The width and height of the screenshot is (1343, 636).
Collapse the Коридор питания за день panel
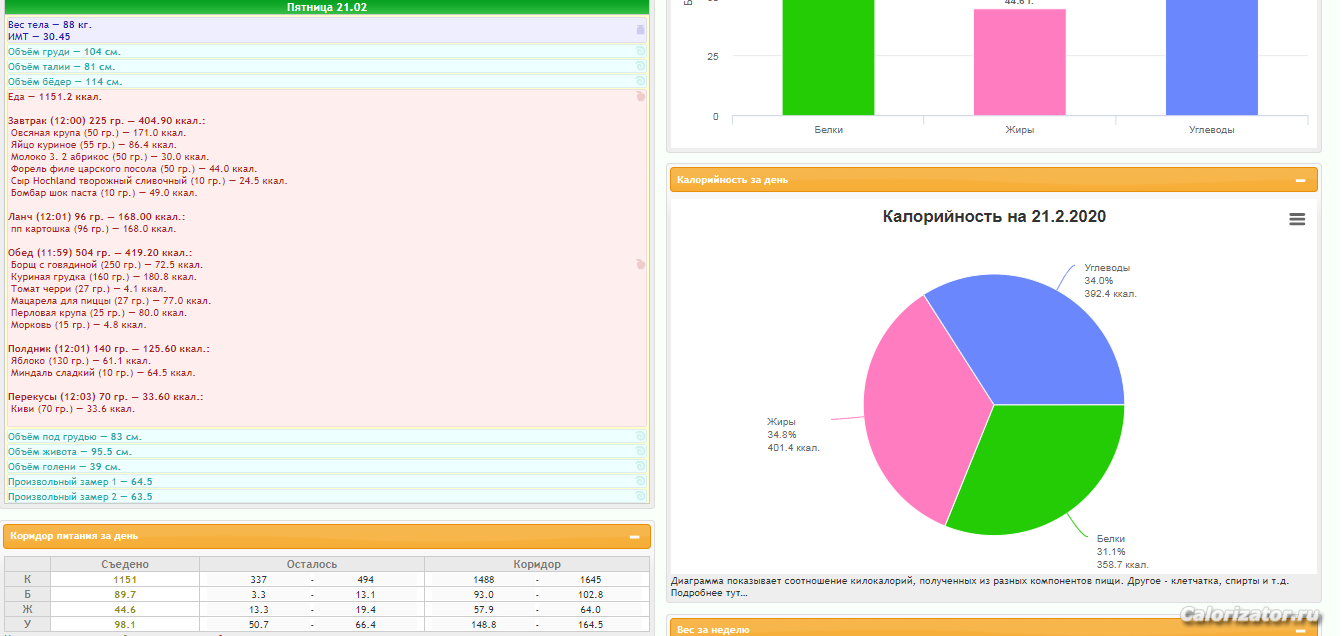pyautogui.click(x=634, y=536)
